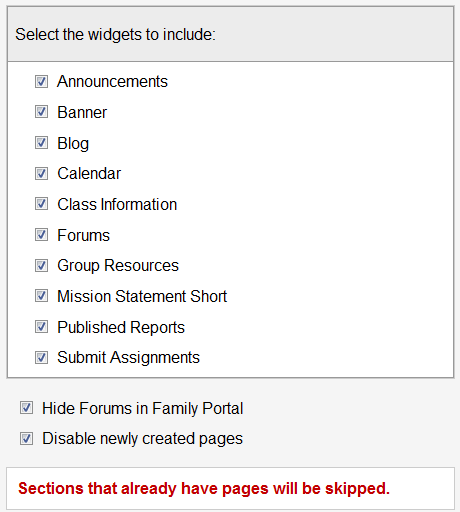Toggle the Banner widget checkbox

[41, 112]
